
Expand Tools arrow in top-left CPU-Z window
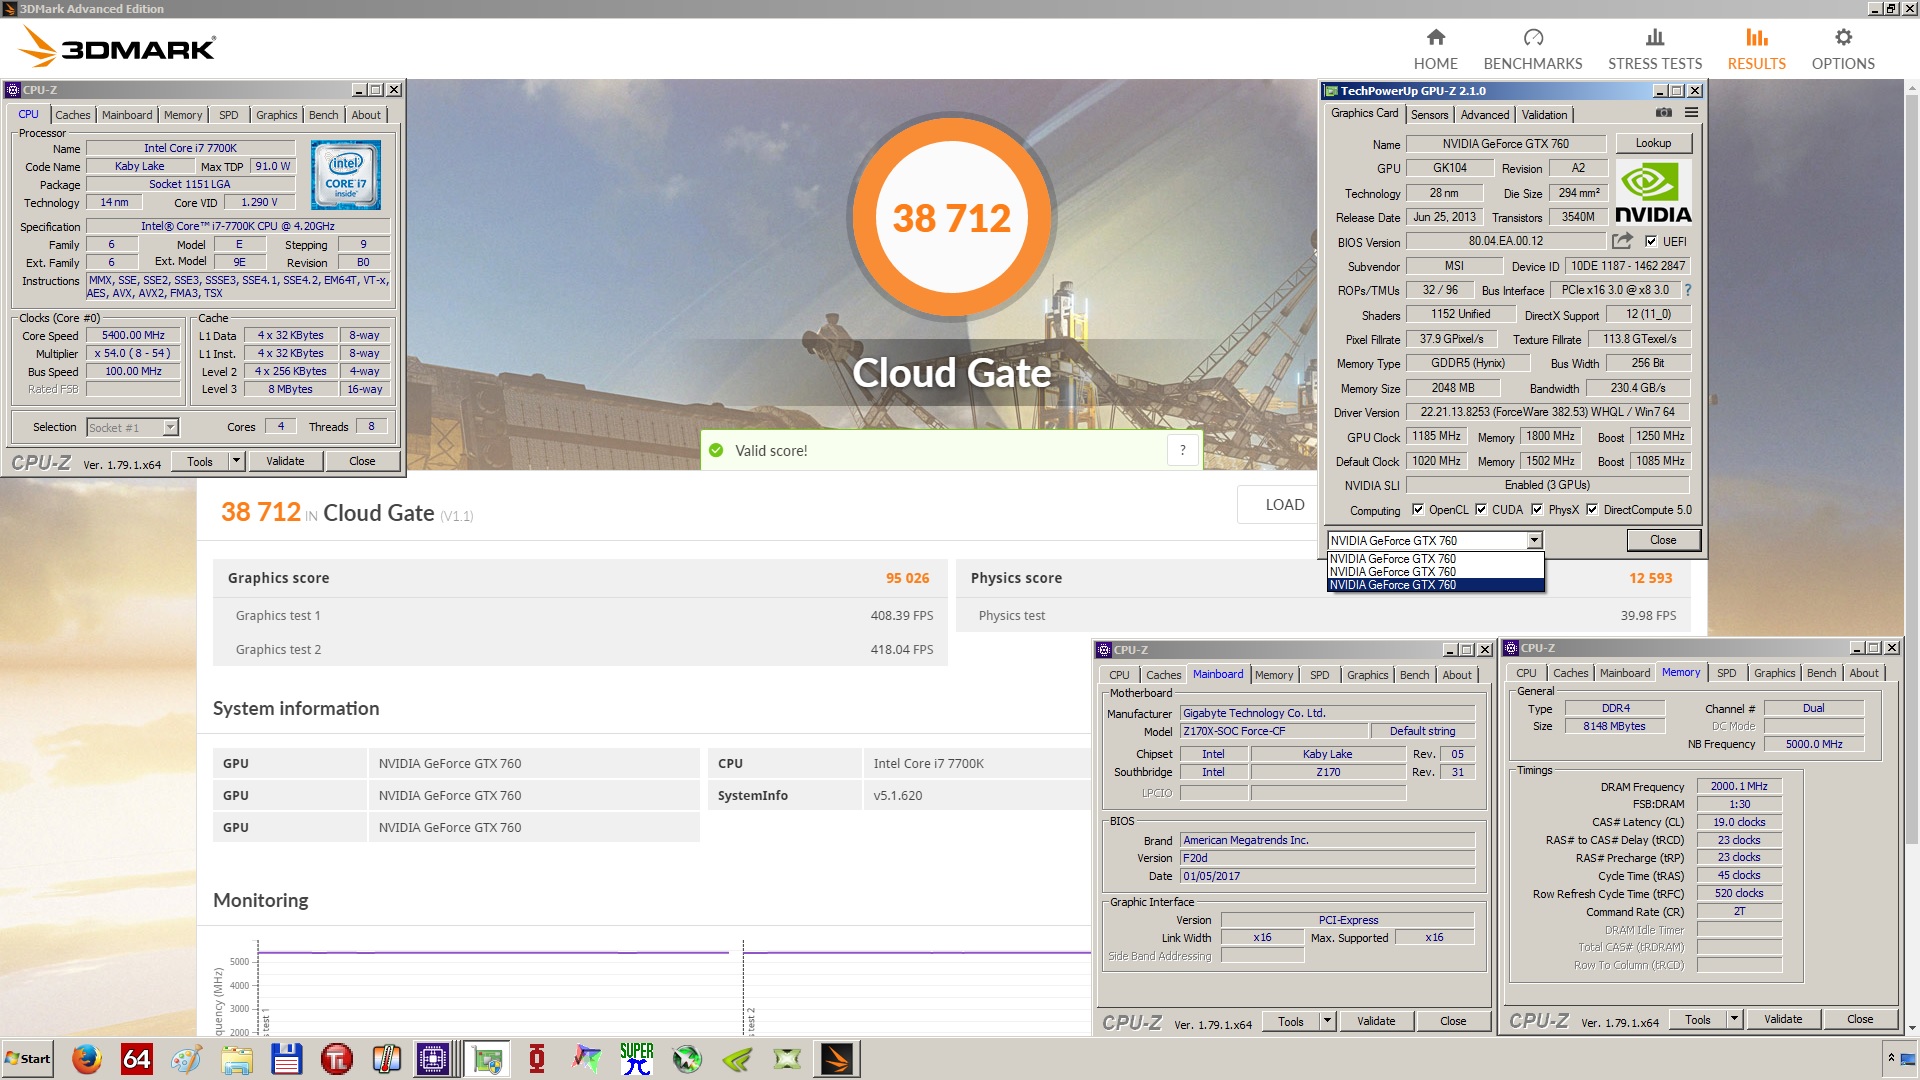237,461
